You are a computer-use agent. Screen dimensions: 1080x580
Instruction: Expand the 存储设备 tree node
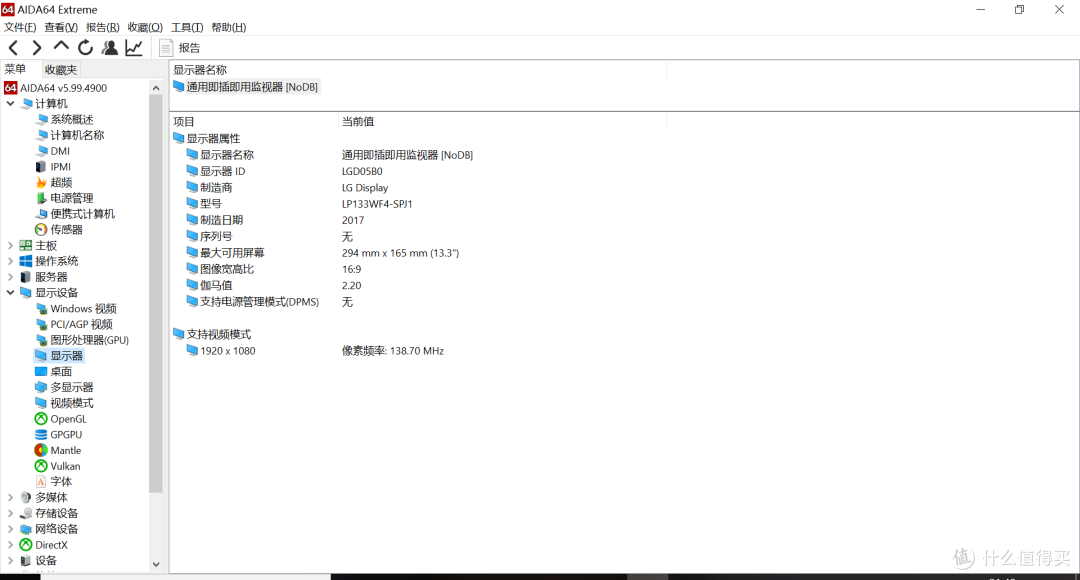point(10,513)
